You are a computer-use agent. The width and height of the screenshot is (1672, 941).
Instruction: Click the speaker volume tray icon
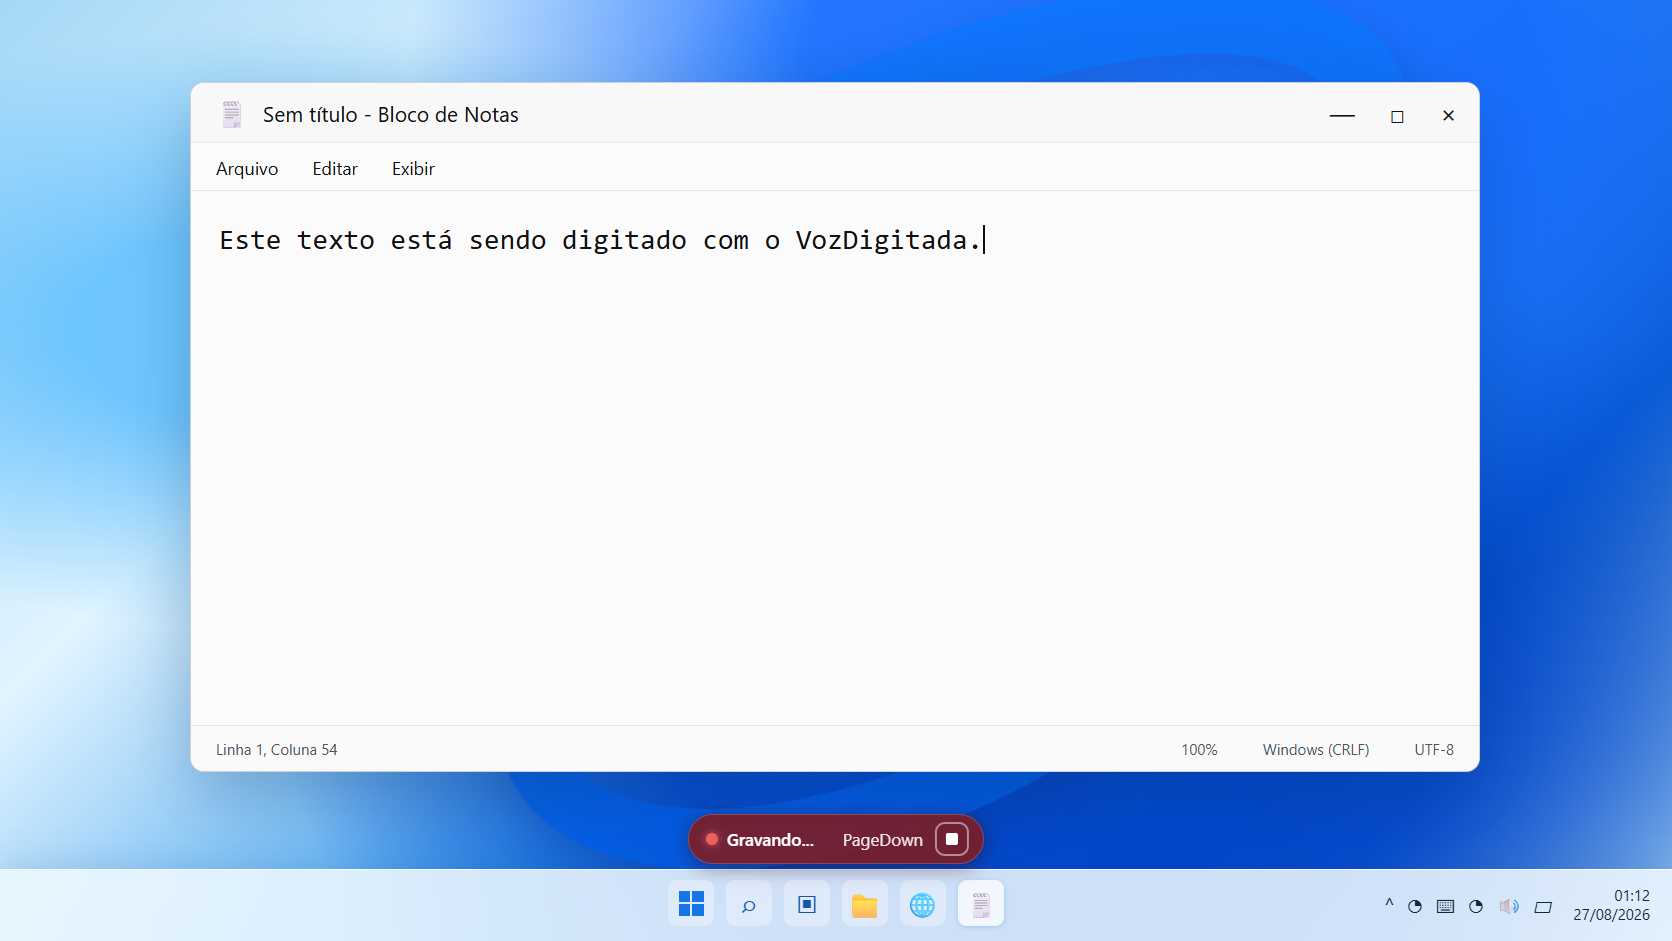(x=1509, y=906)
